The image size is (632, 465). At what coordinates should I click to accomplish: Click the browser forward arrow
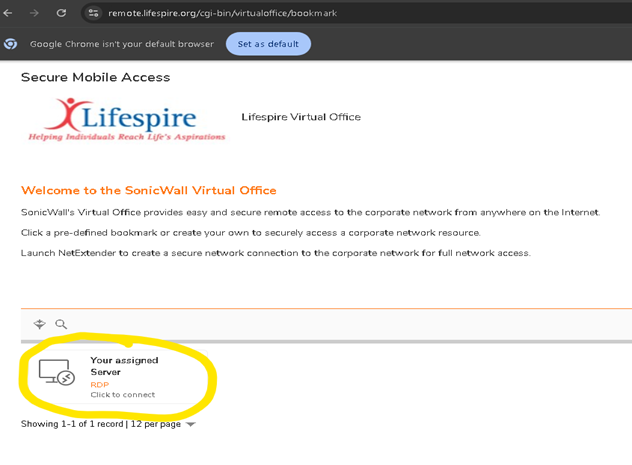click(34, 13)
